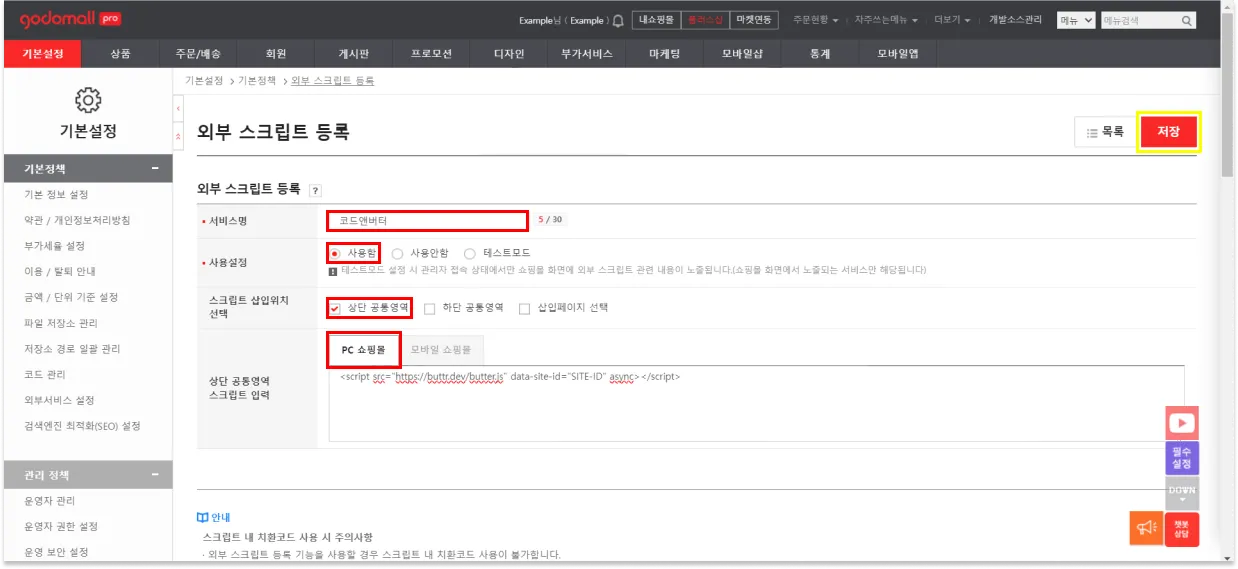Click the 내쇼핑몰 button
The width and height of the screenshot is (1238, 569).
pyautogui.click(x=656, y=20)
